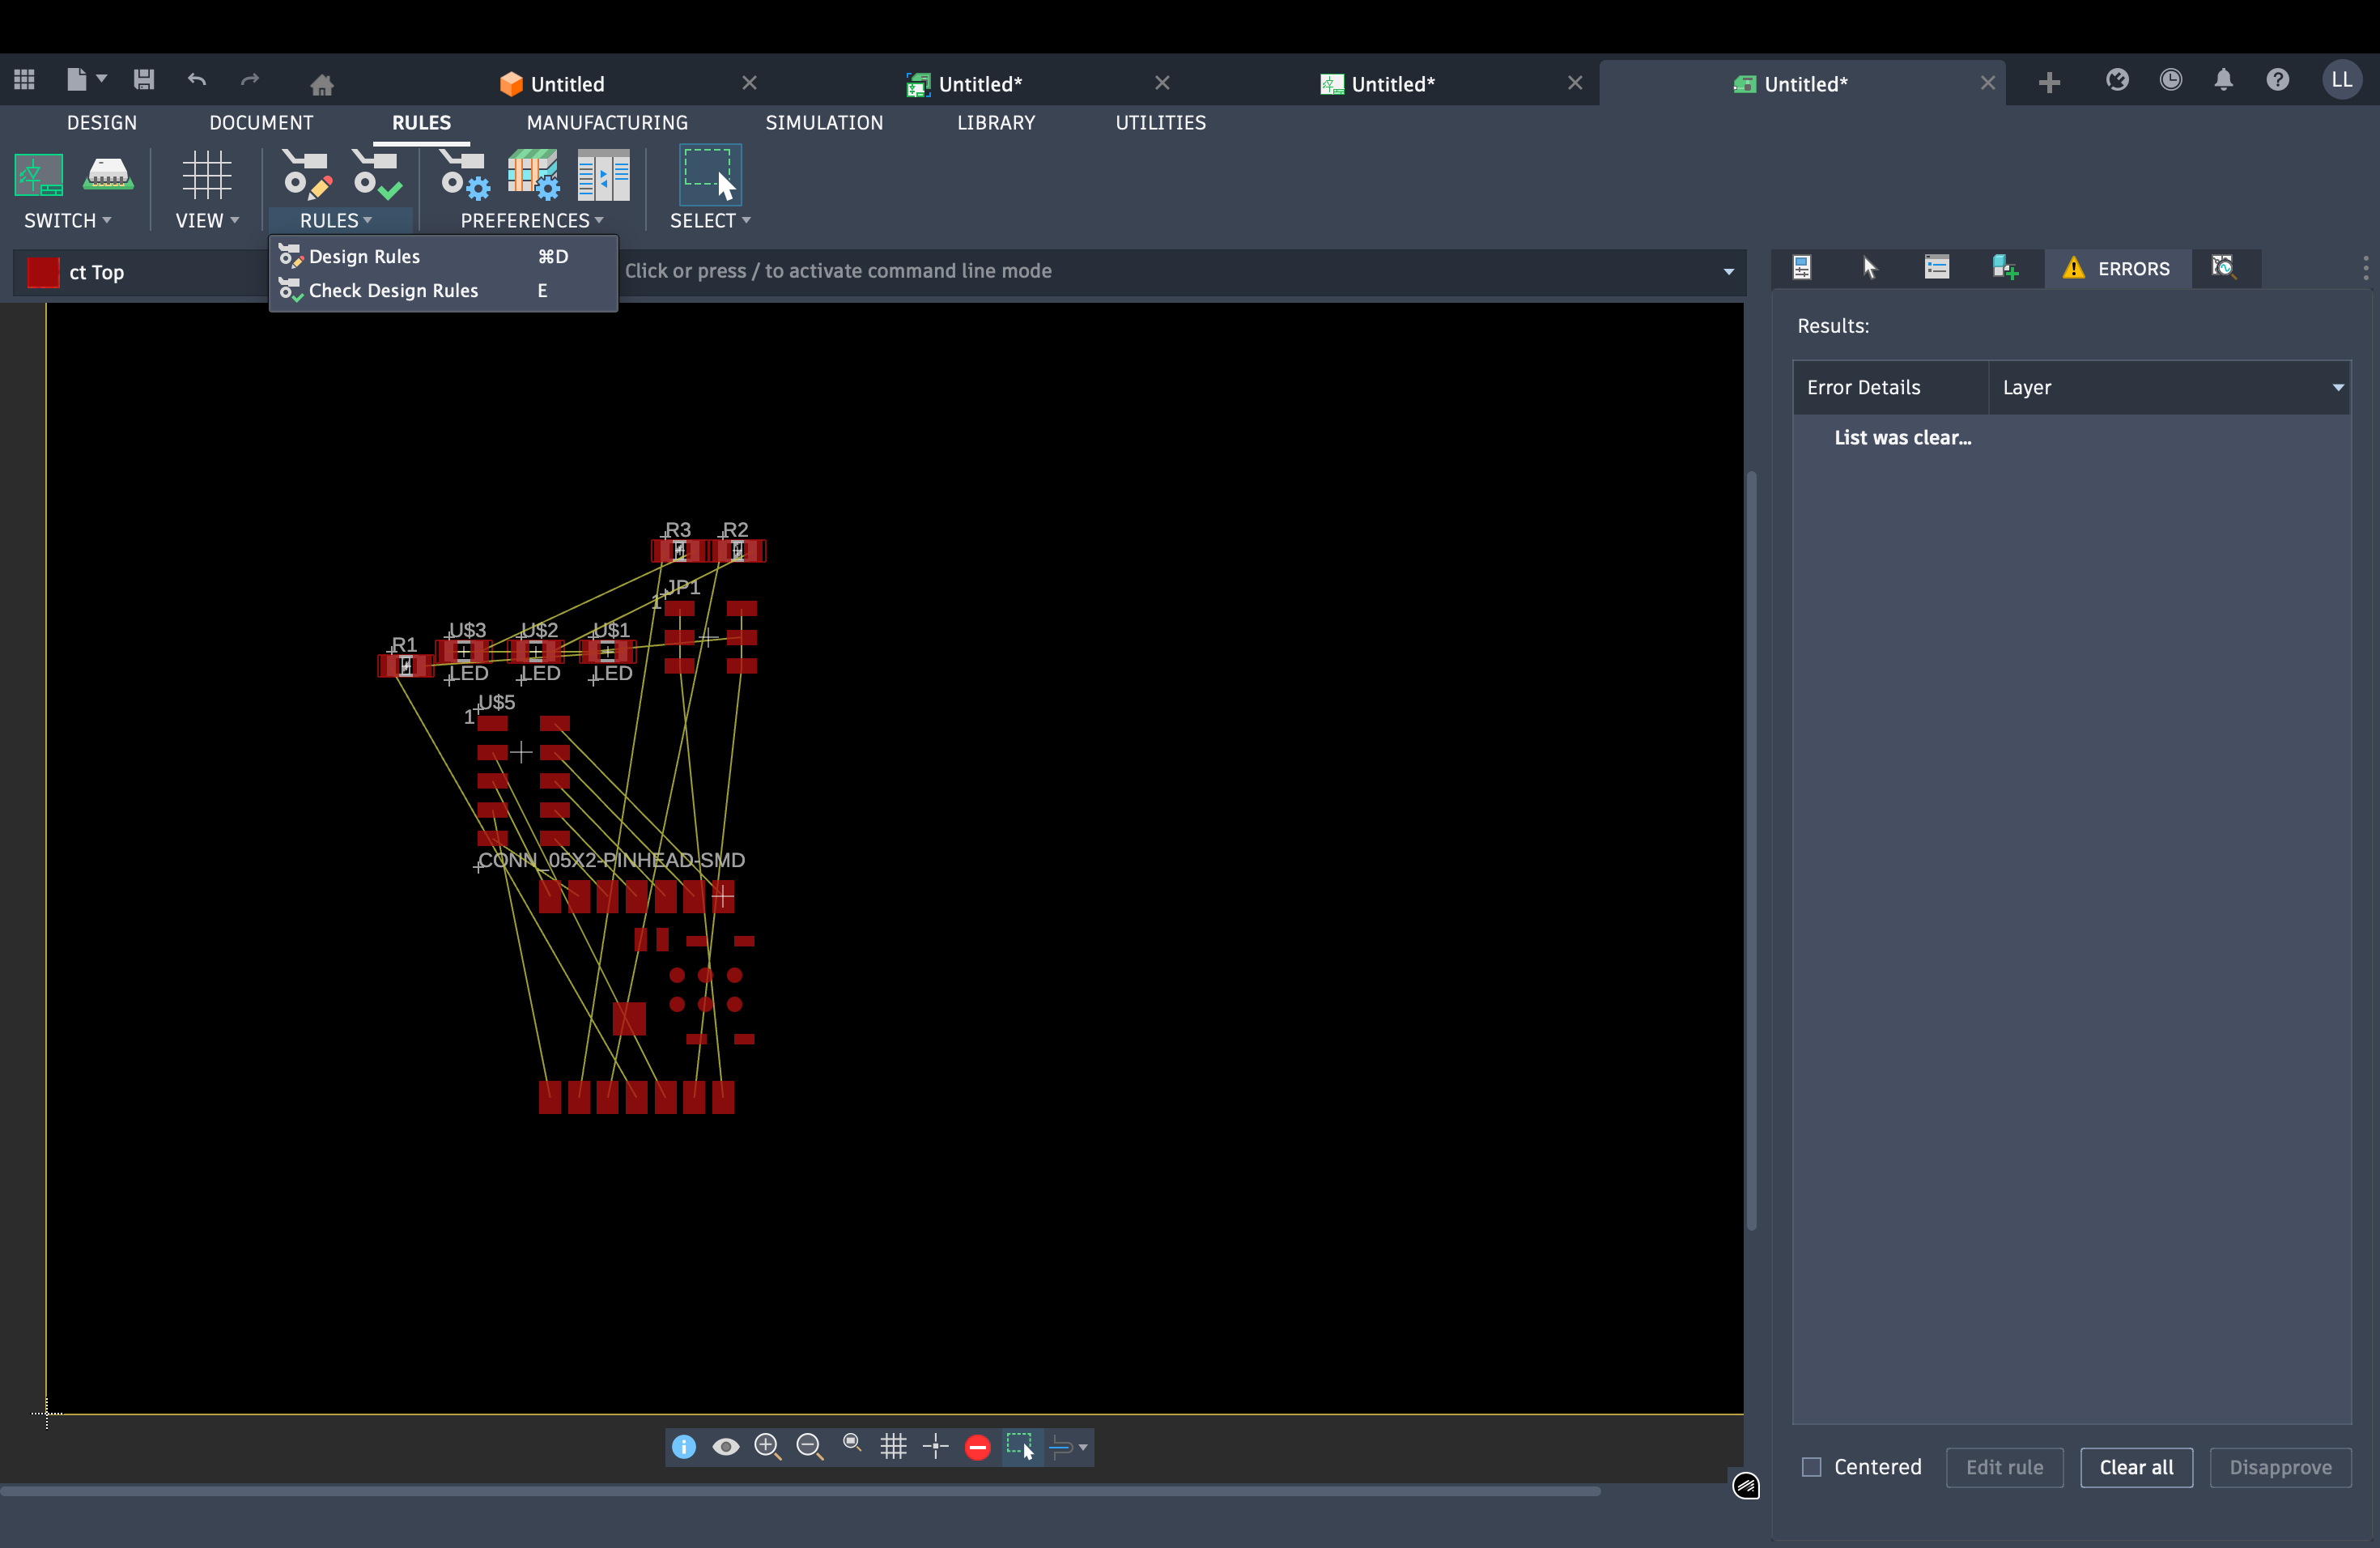Click the red Top layer color swatch

(x=43, y=272)
